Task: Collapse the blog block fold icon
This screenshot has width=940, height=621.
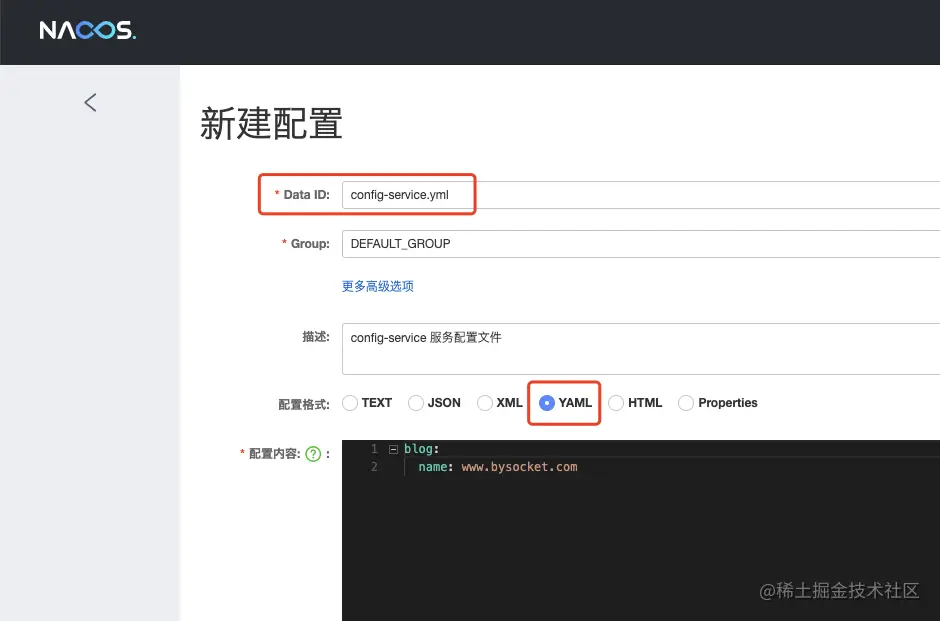Action: point(393,449)
